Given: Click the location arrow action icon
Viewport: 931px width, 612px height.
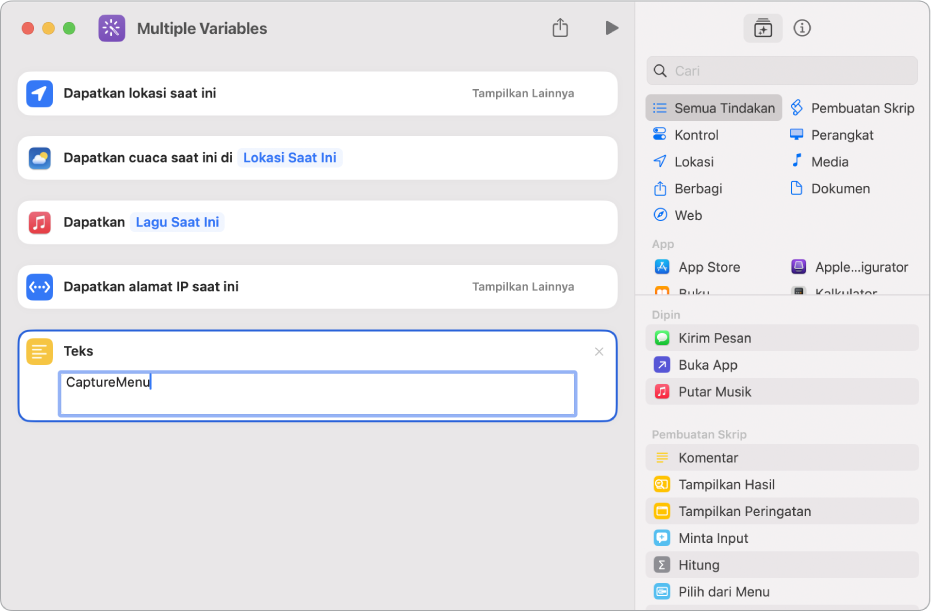Looking at the screenshot, I should [39, 93].
